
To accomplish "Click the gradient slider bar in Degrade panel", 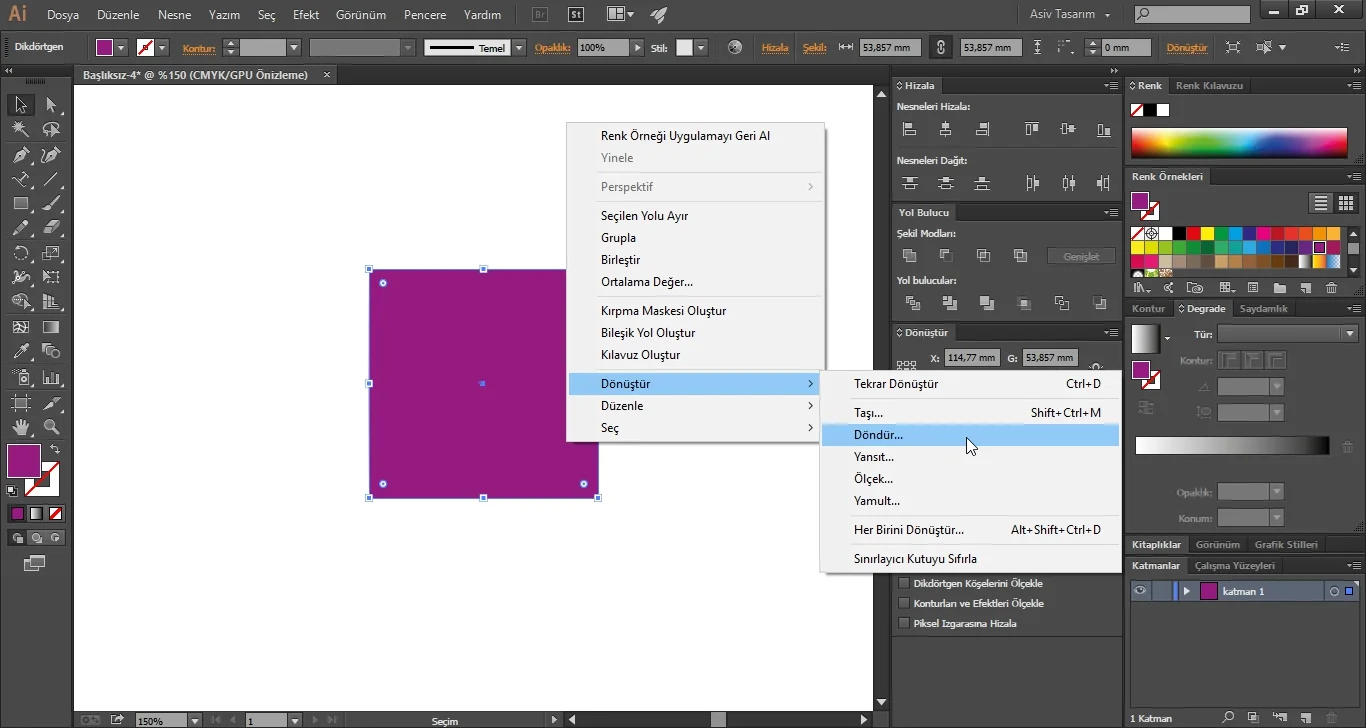I will 1232,446.
